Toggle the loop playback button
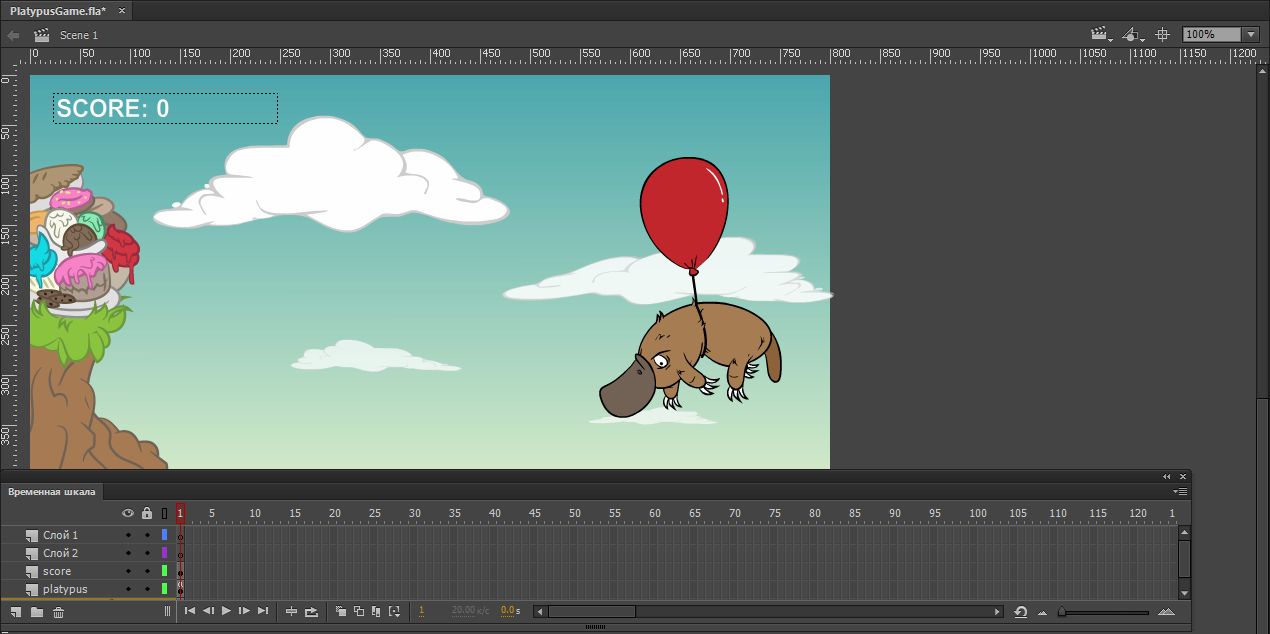This screenshot has height=634, width=1270. (311, 611)
